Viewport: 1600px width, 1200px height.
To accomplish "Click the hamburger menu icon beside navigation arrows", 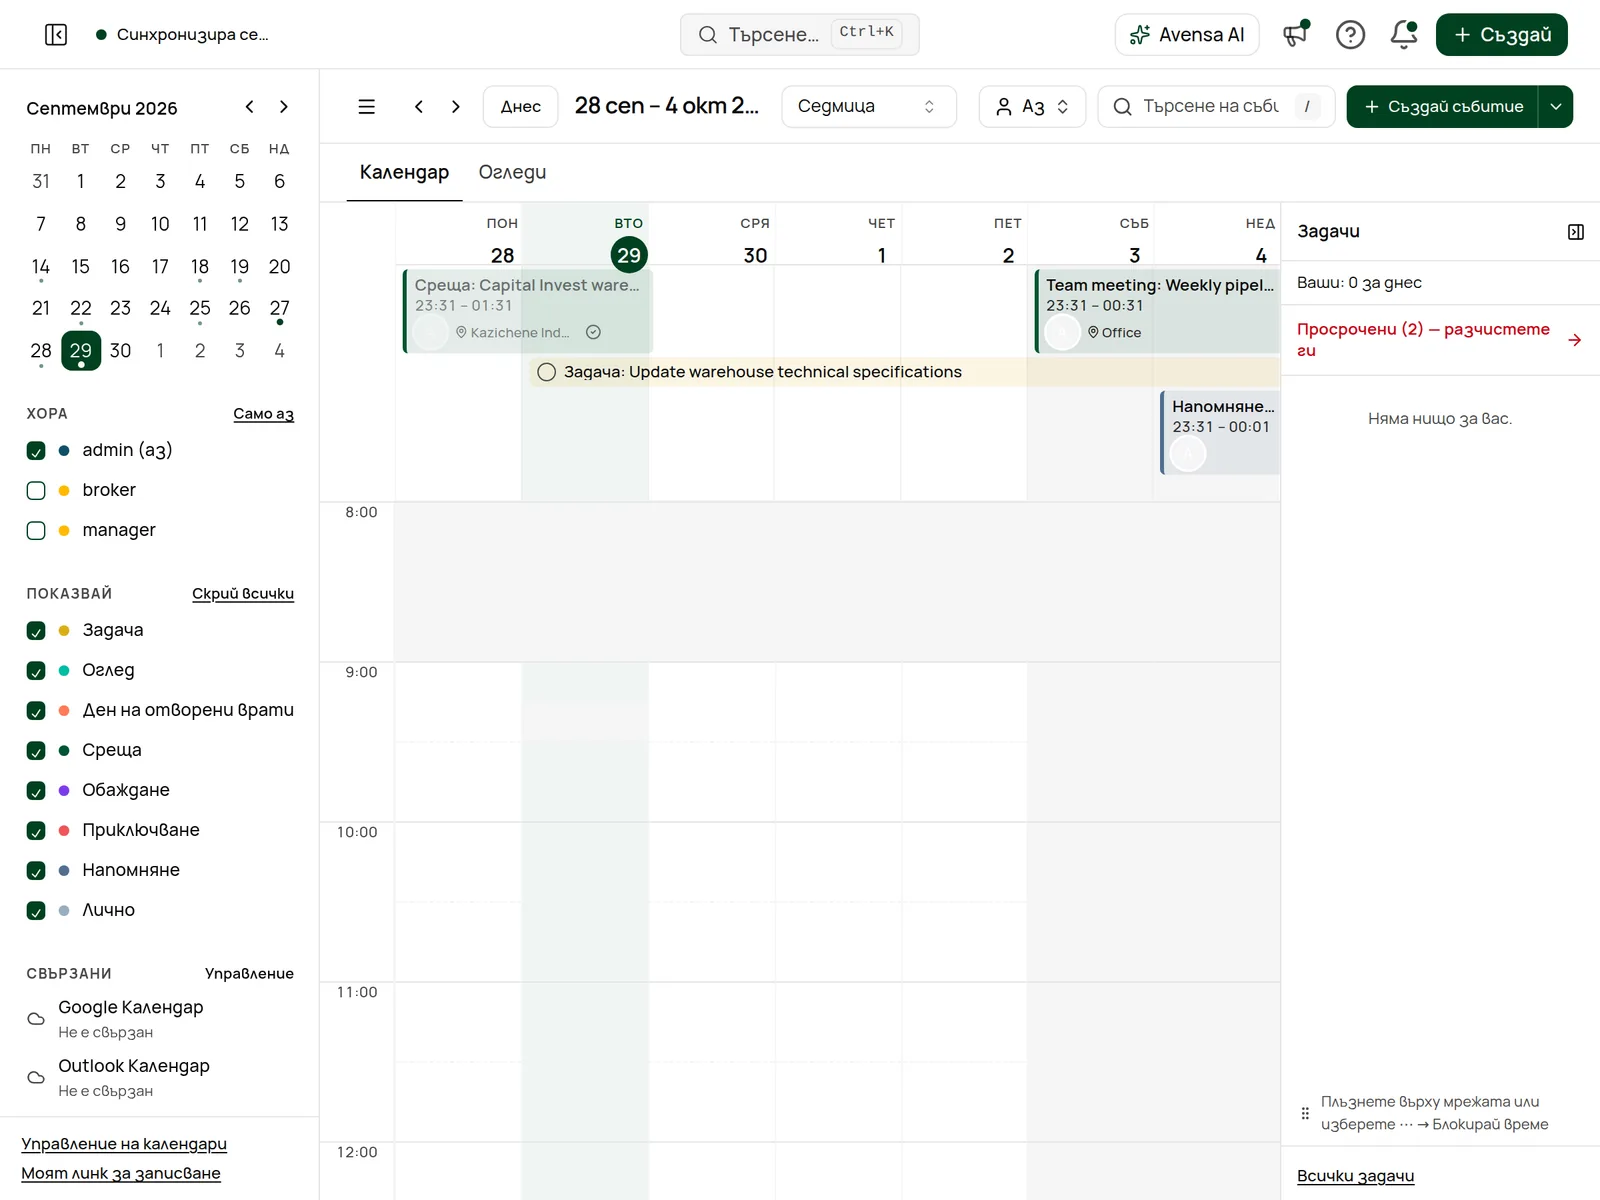I will pyautogui.click(x=367, y=106).
